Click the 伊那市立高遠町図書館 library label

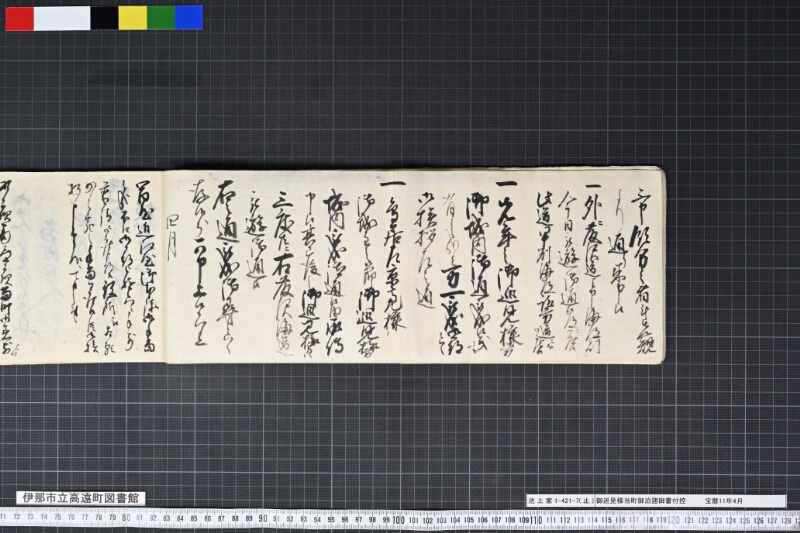pyautogui.click(x=81, y=498)
